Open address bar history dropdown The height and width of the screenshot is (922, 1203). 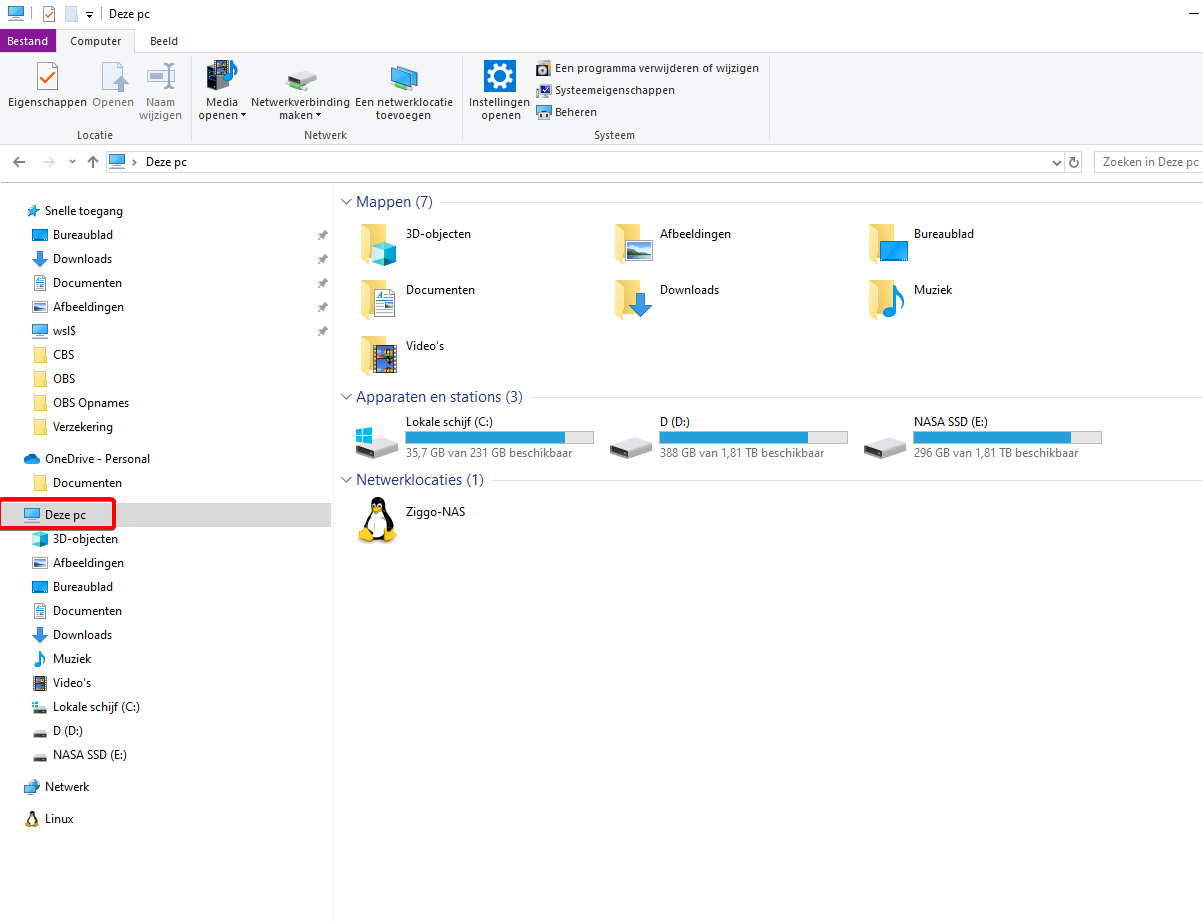(x=1057, y=162)
